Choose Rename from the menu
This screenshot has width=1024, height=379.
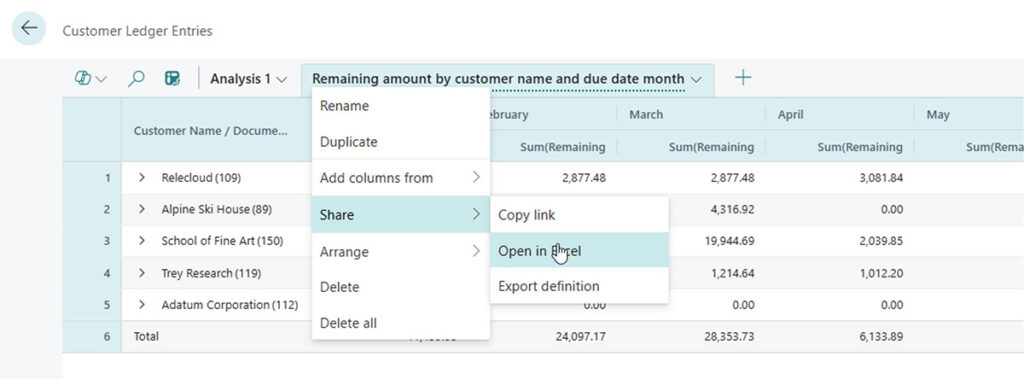401,106
